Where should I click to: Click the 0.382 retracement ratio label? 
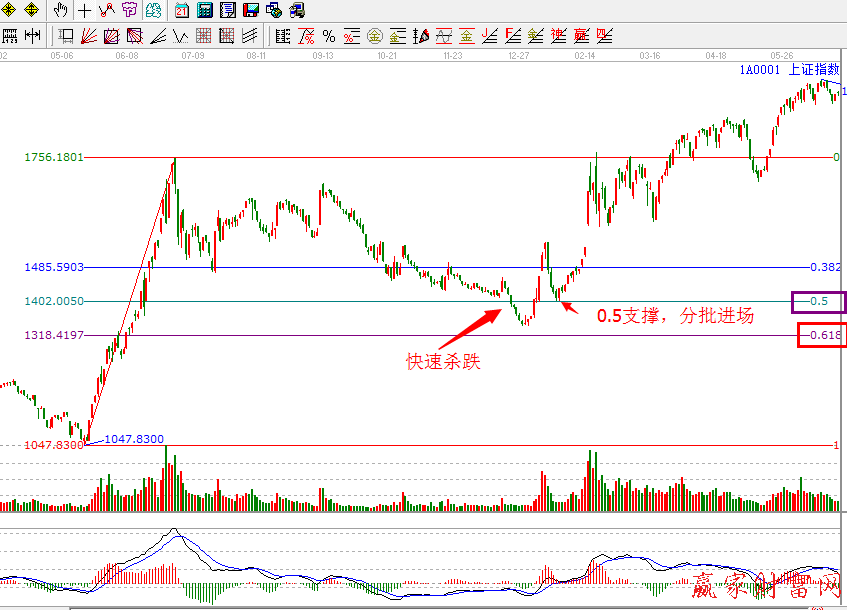(x=825, y=267)
